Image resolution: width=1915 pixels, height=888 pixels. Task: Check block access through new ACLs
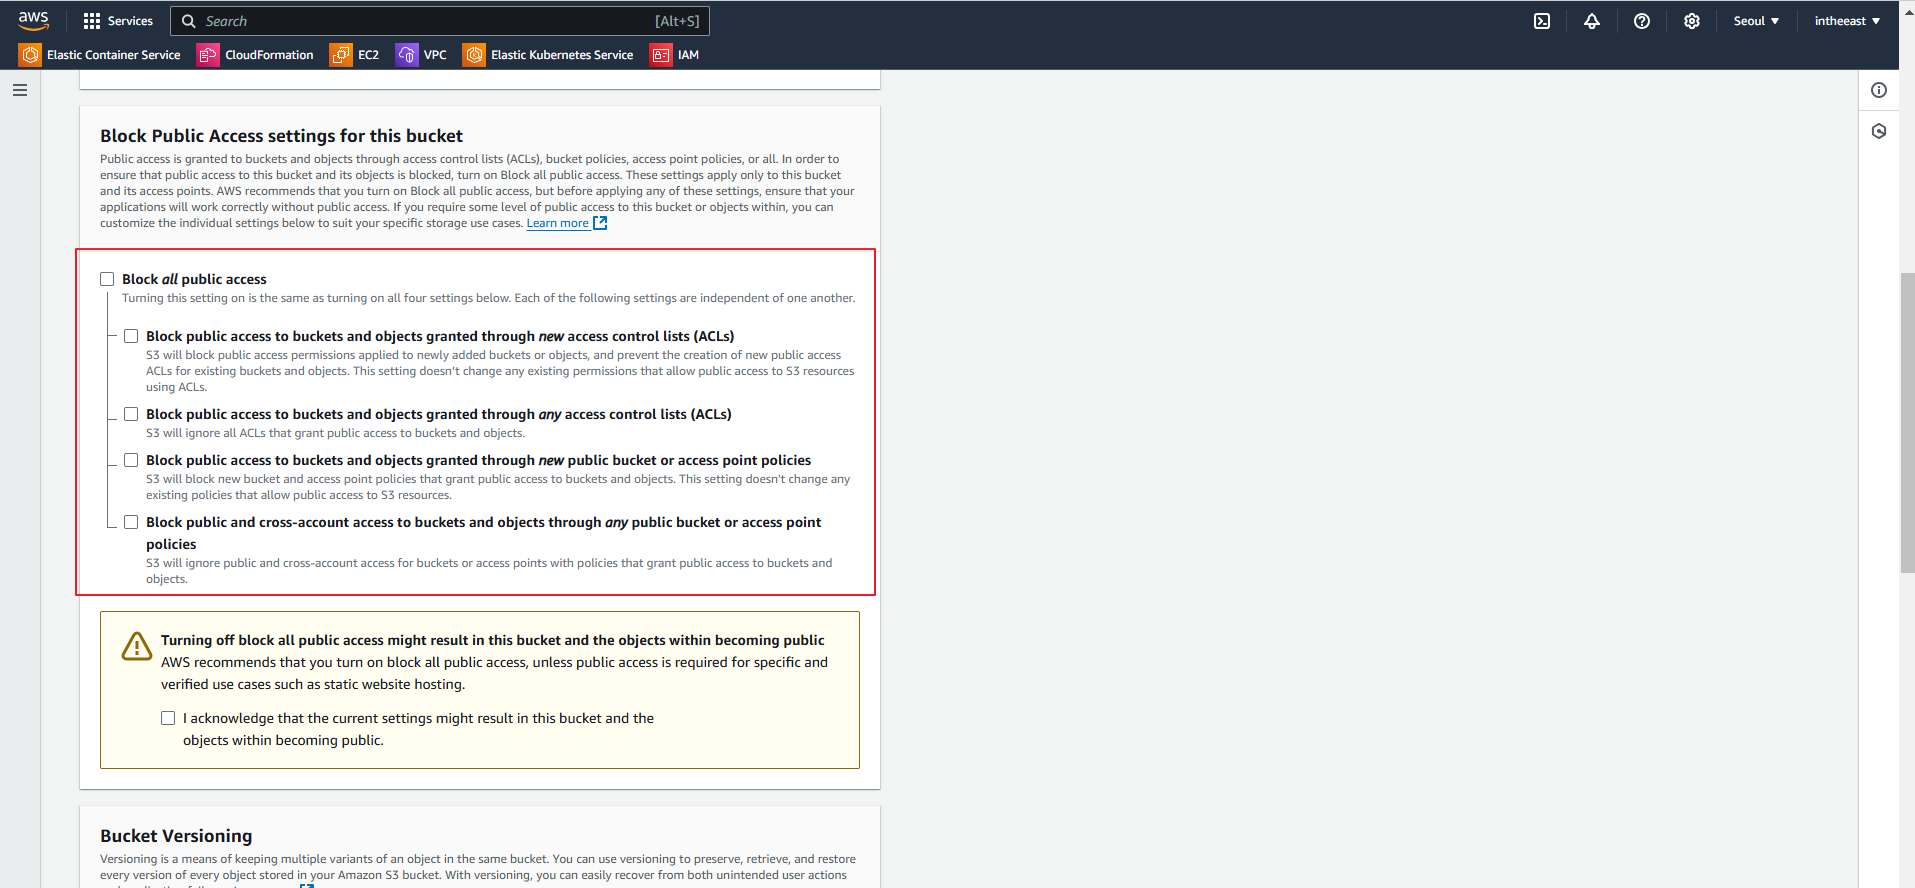point(131,336)
